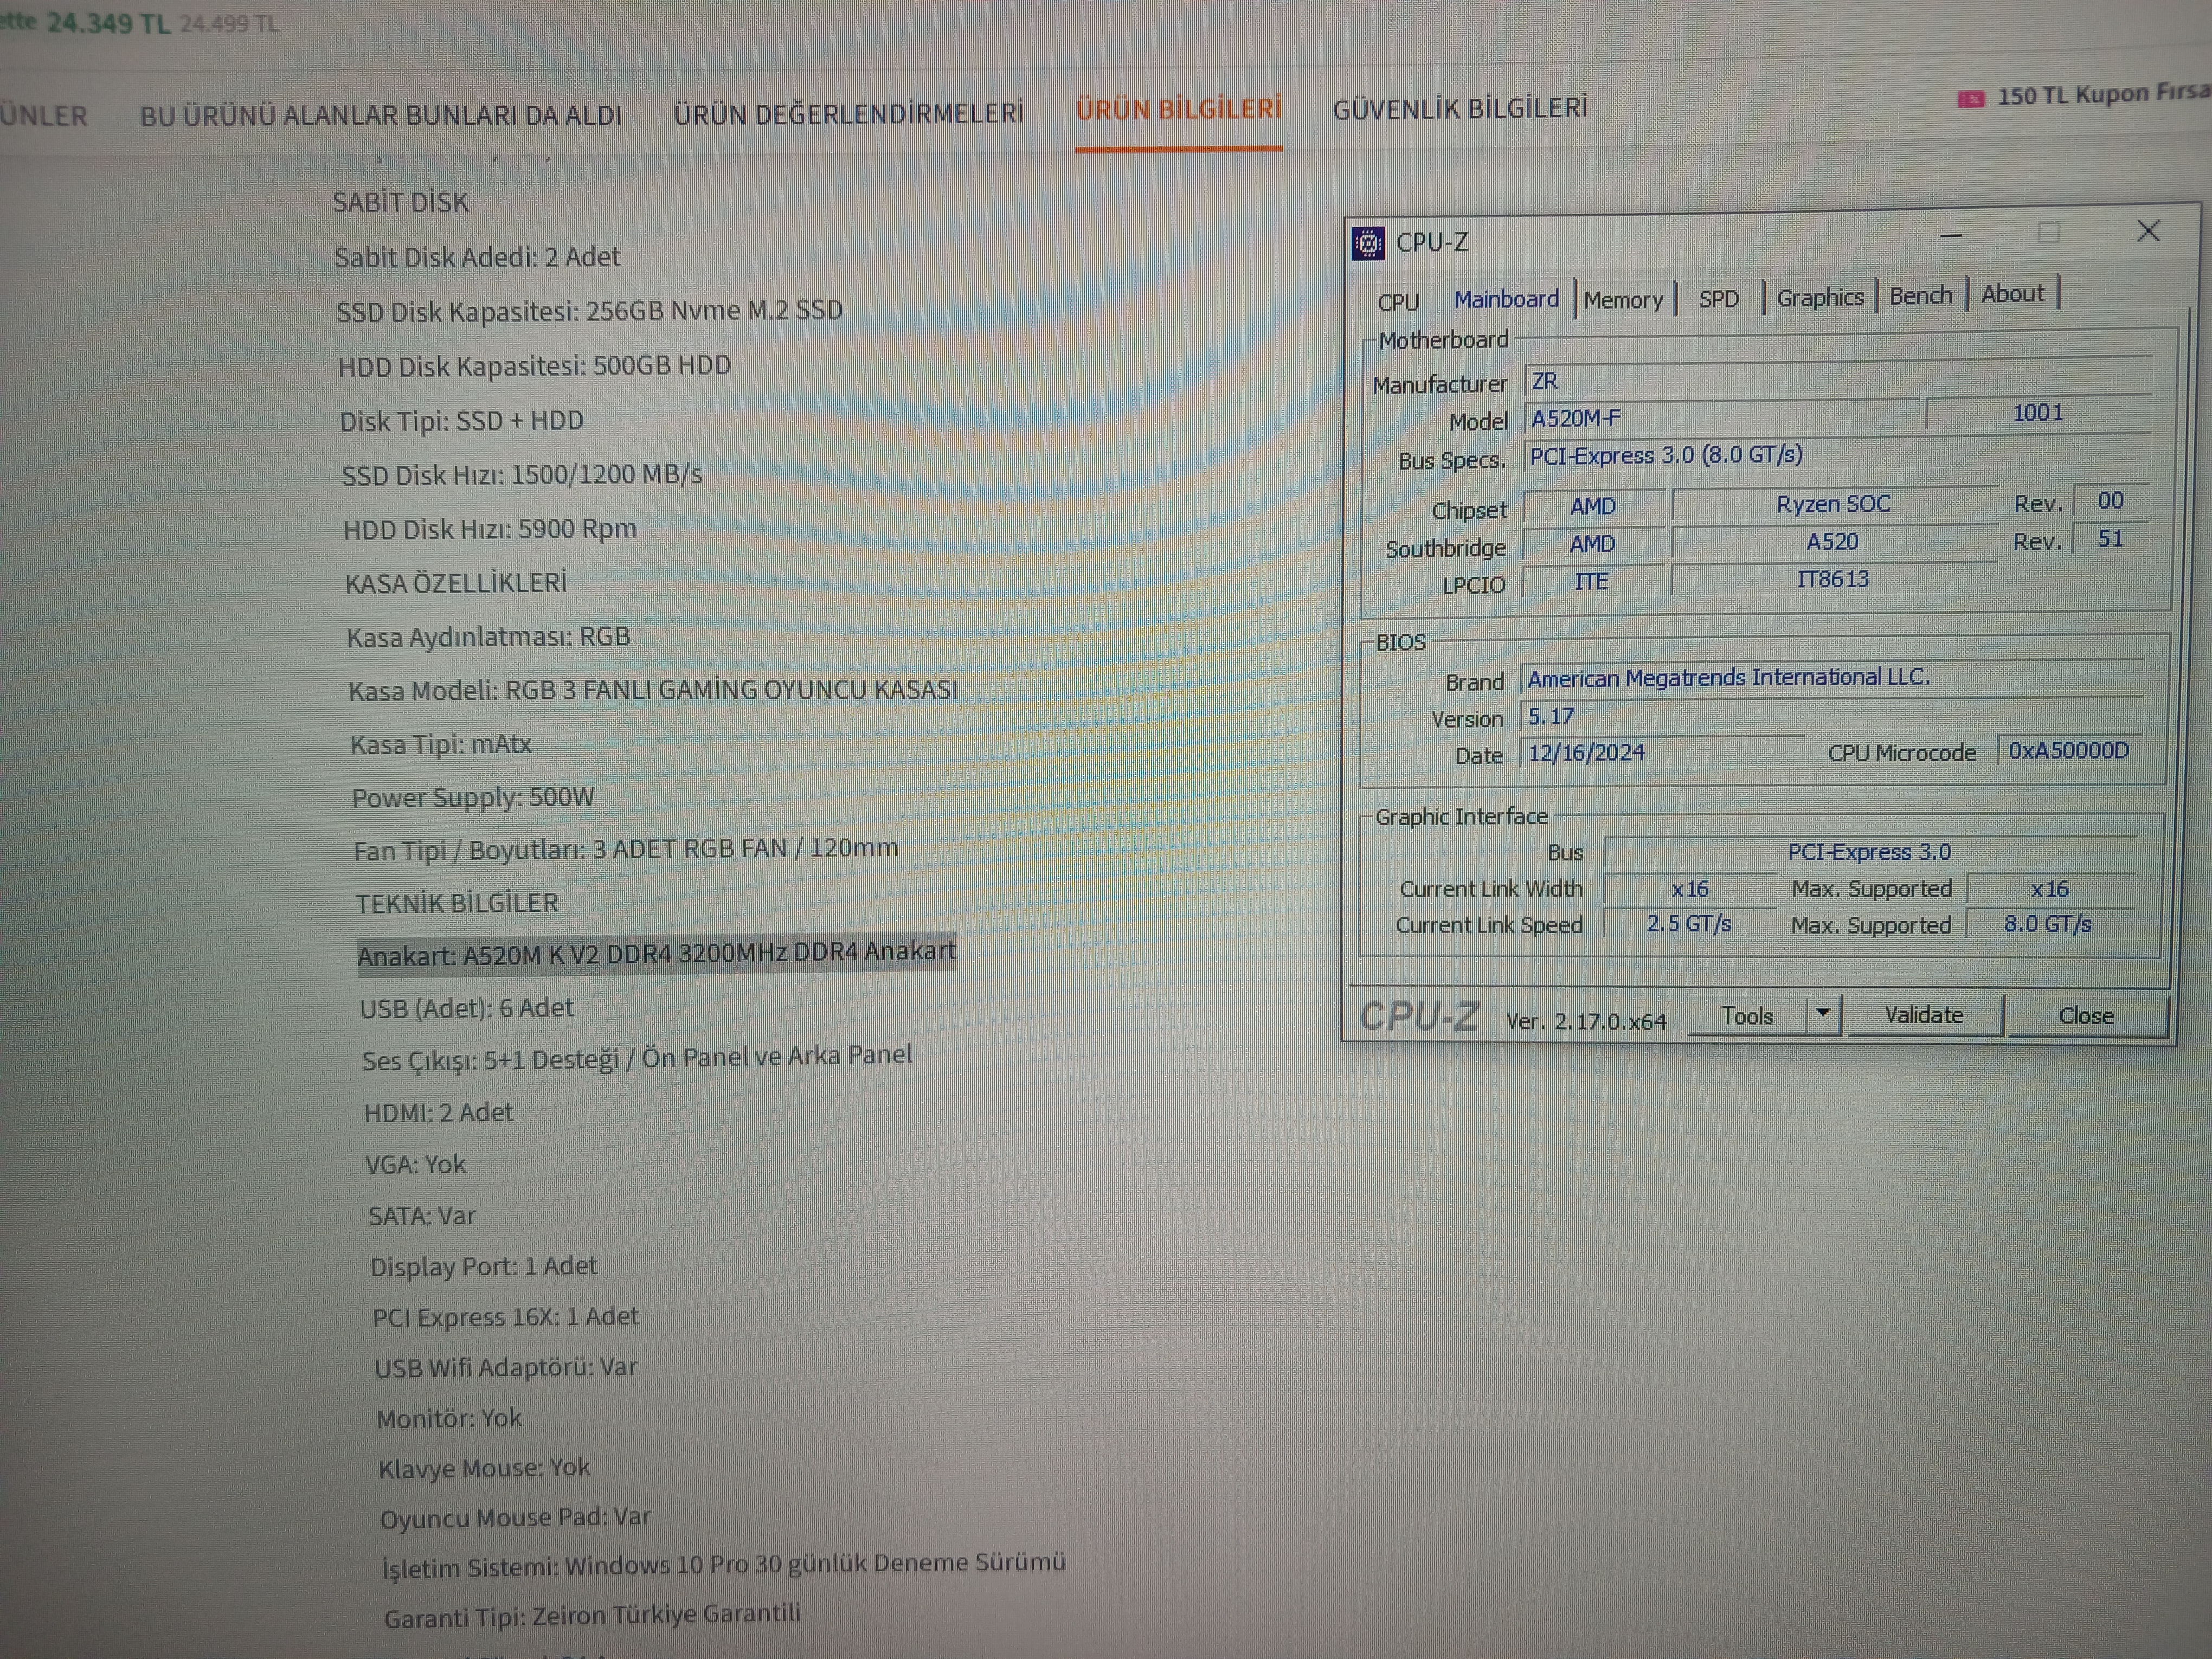Click the Current Link Speed value 2.5 GT/s
Screen dimensions: 2212x1659
coord(1689,923)
